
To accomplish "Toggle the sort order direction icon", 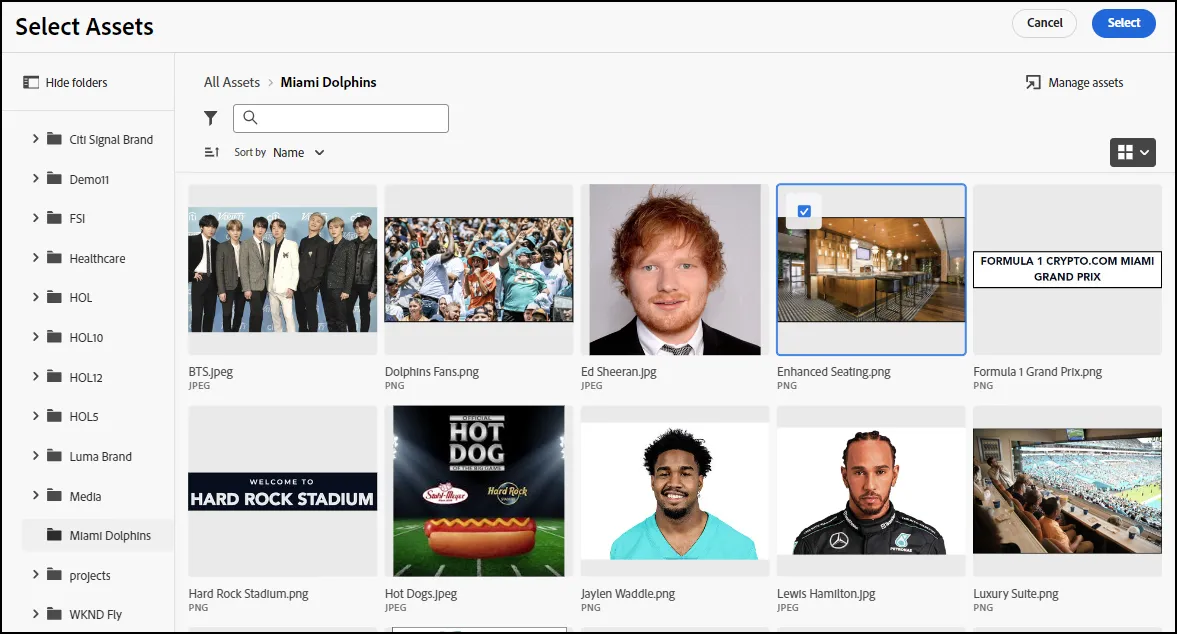I will pos(212,152).
